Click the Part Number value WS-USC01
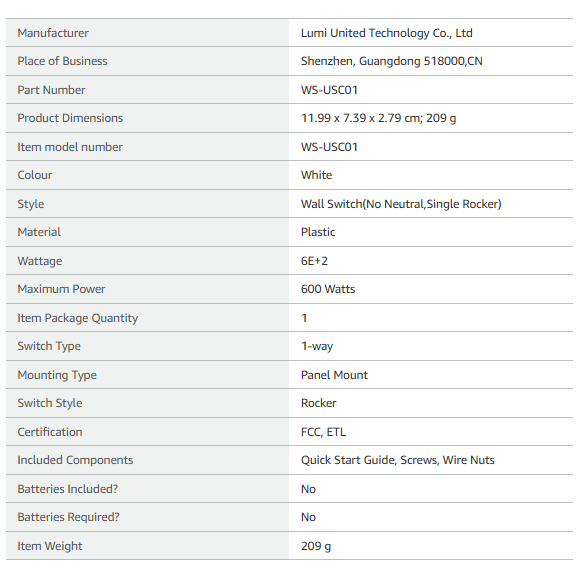 pos(329,90)
